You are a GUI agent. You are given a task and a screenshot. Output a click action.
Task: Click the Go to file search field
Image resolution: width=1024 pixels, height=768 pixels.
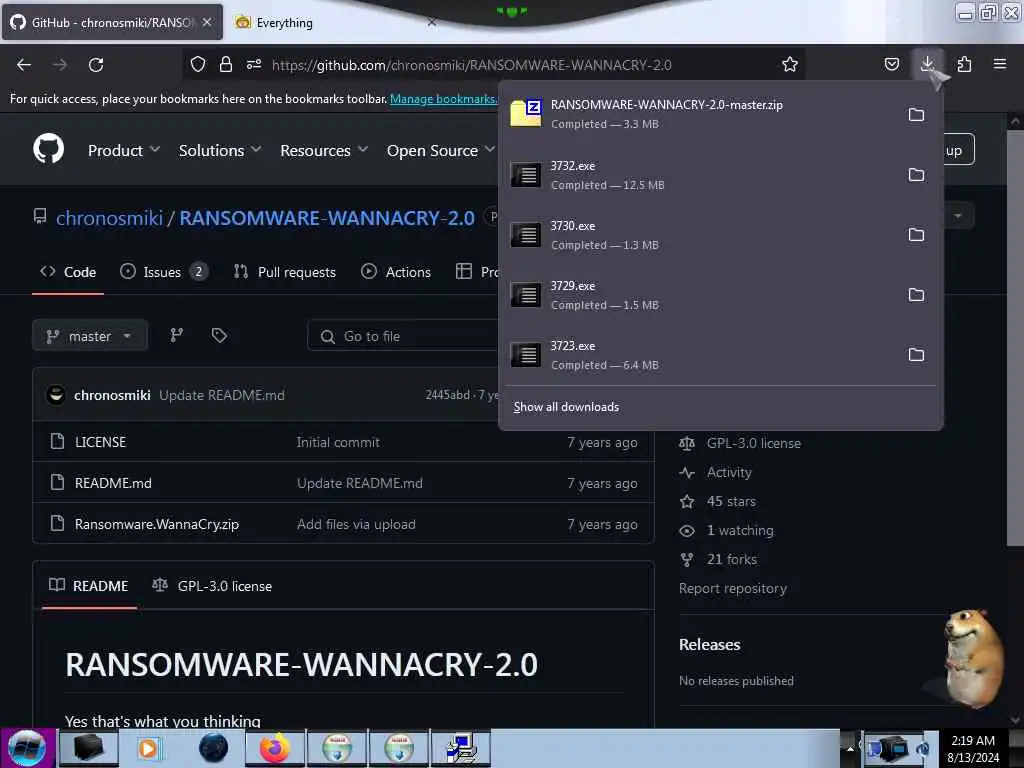pyautogui.click(x=403, y=336)
